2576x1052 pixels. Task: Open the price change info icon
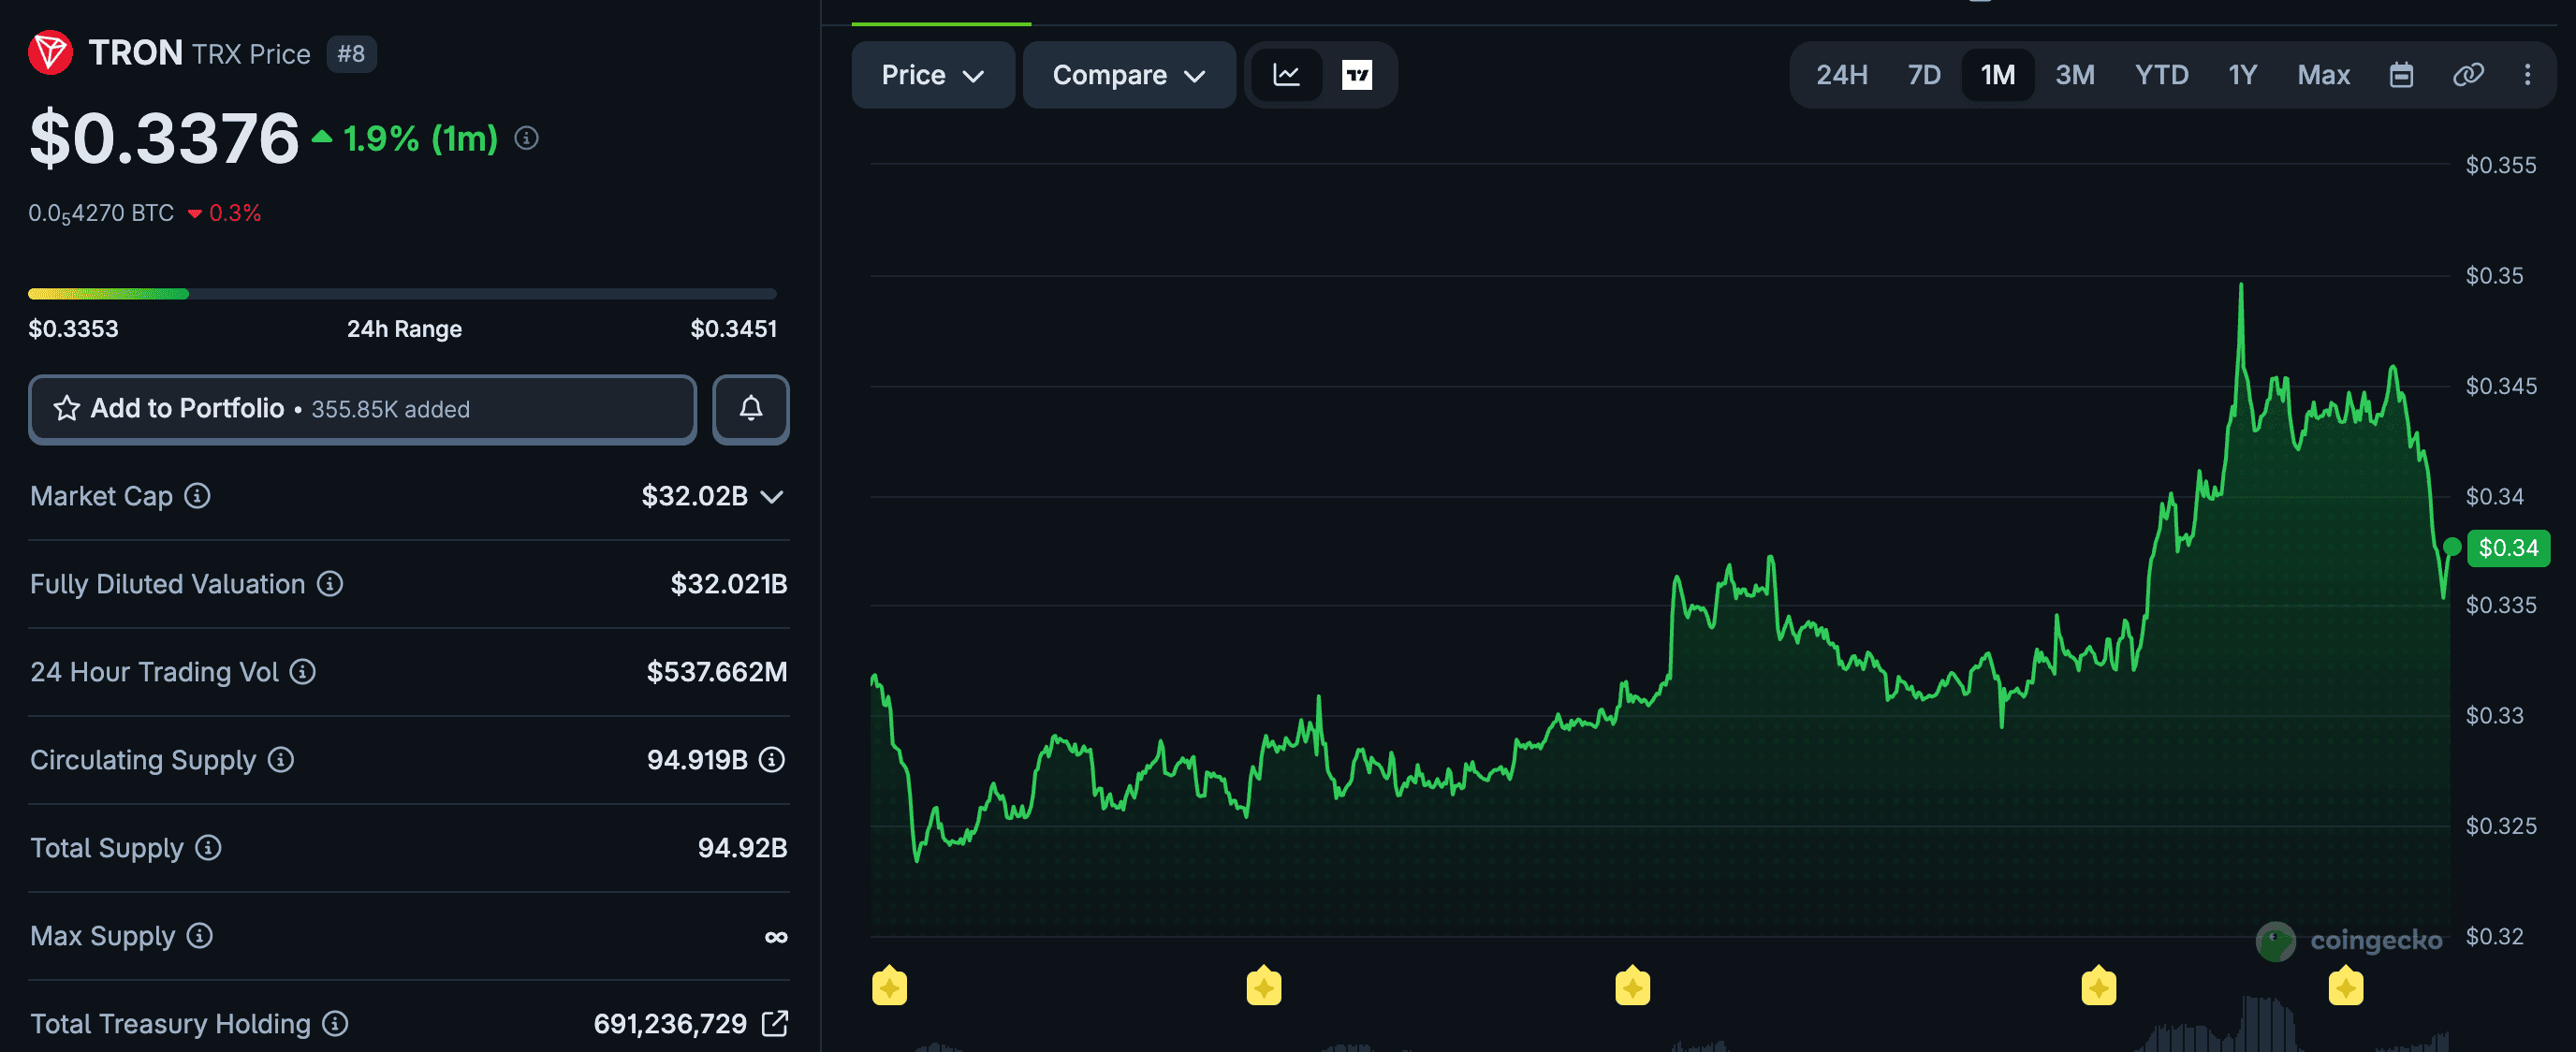pos(526,138)
